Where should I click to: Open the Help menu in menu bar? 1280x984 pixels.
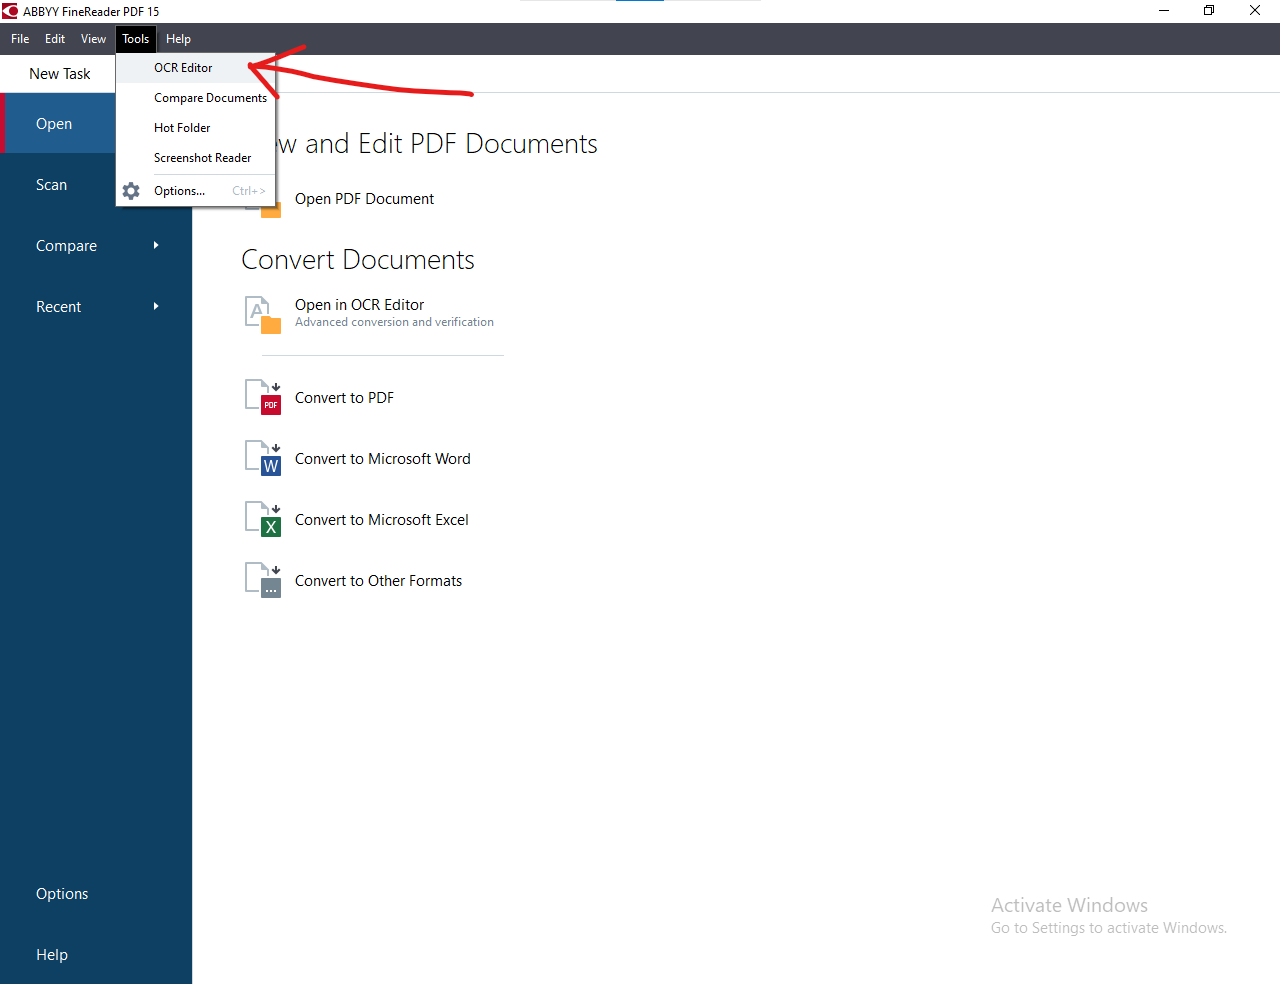coord(178,39)
